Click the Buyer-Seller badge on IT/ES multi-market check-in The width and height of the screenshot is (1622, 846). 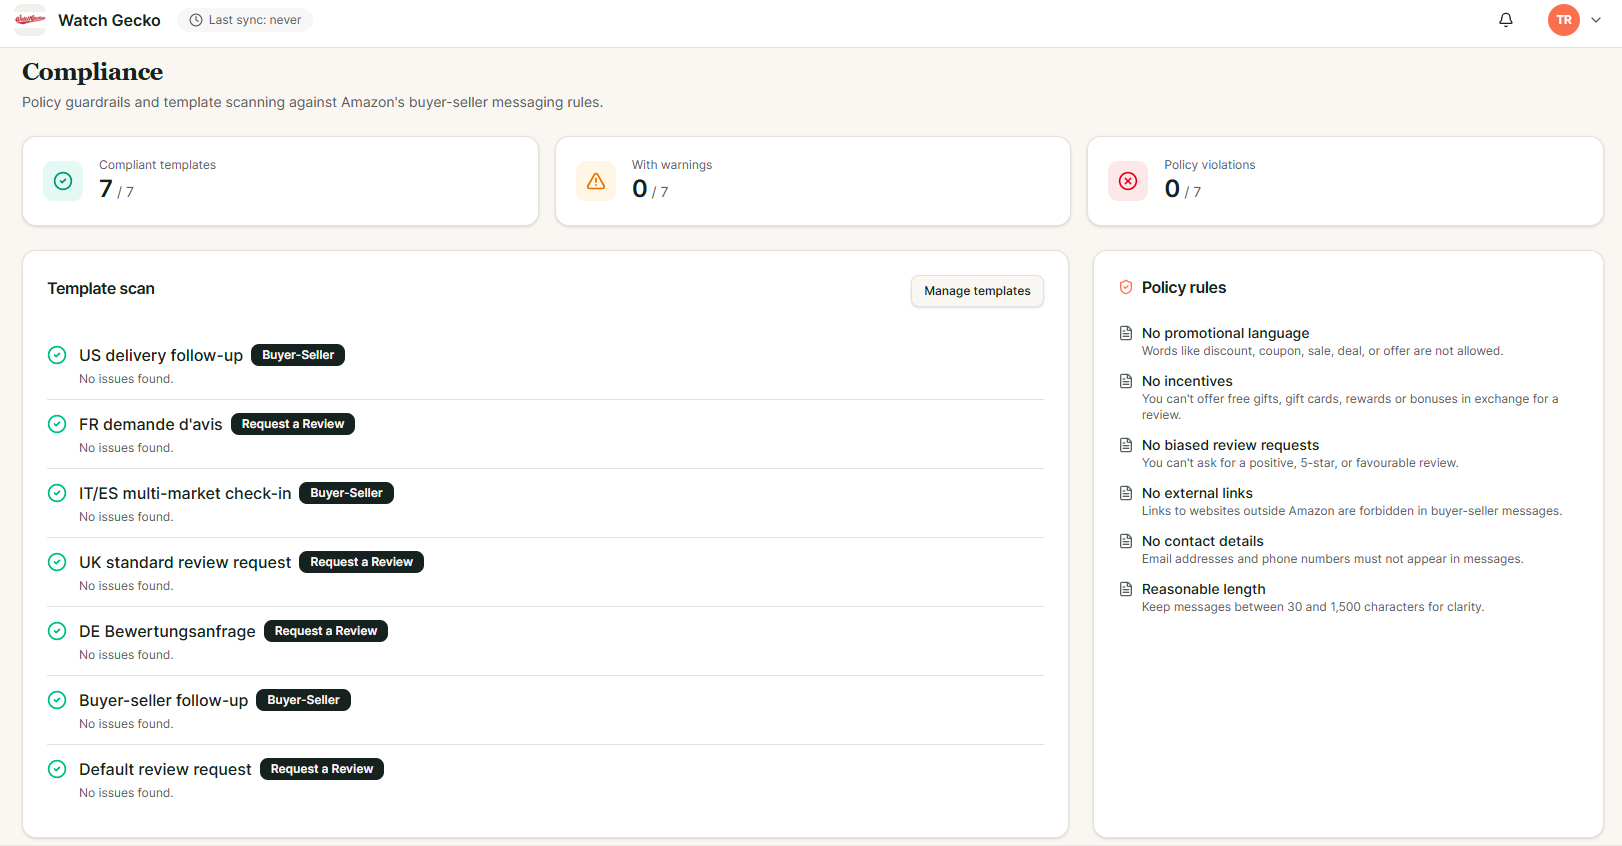coord(346,493)
